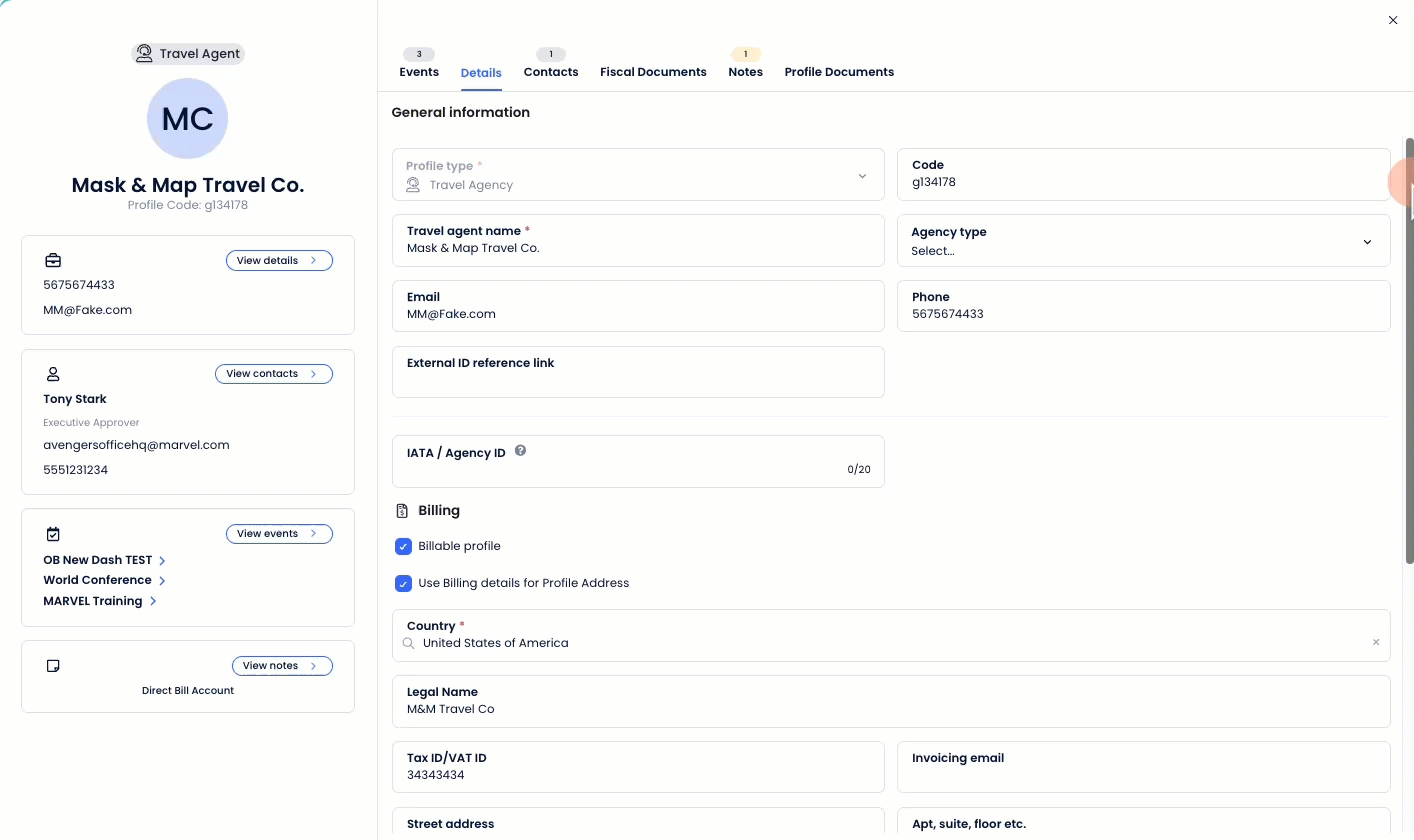
Task: Clear the Country field with the X icon
Action: [x=1375, y=642]
